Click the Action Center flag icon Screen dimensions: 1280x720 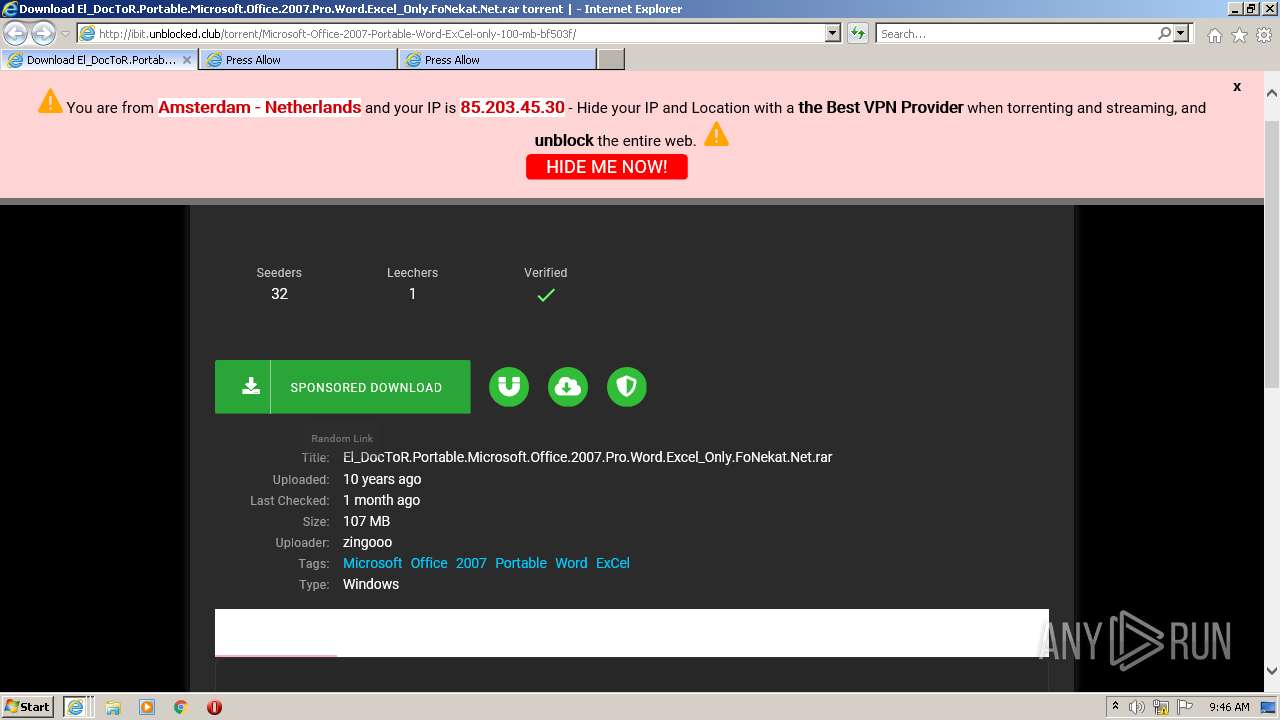(1185, 707)
